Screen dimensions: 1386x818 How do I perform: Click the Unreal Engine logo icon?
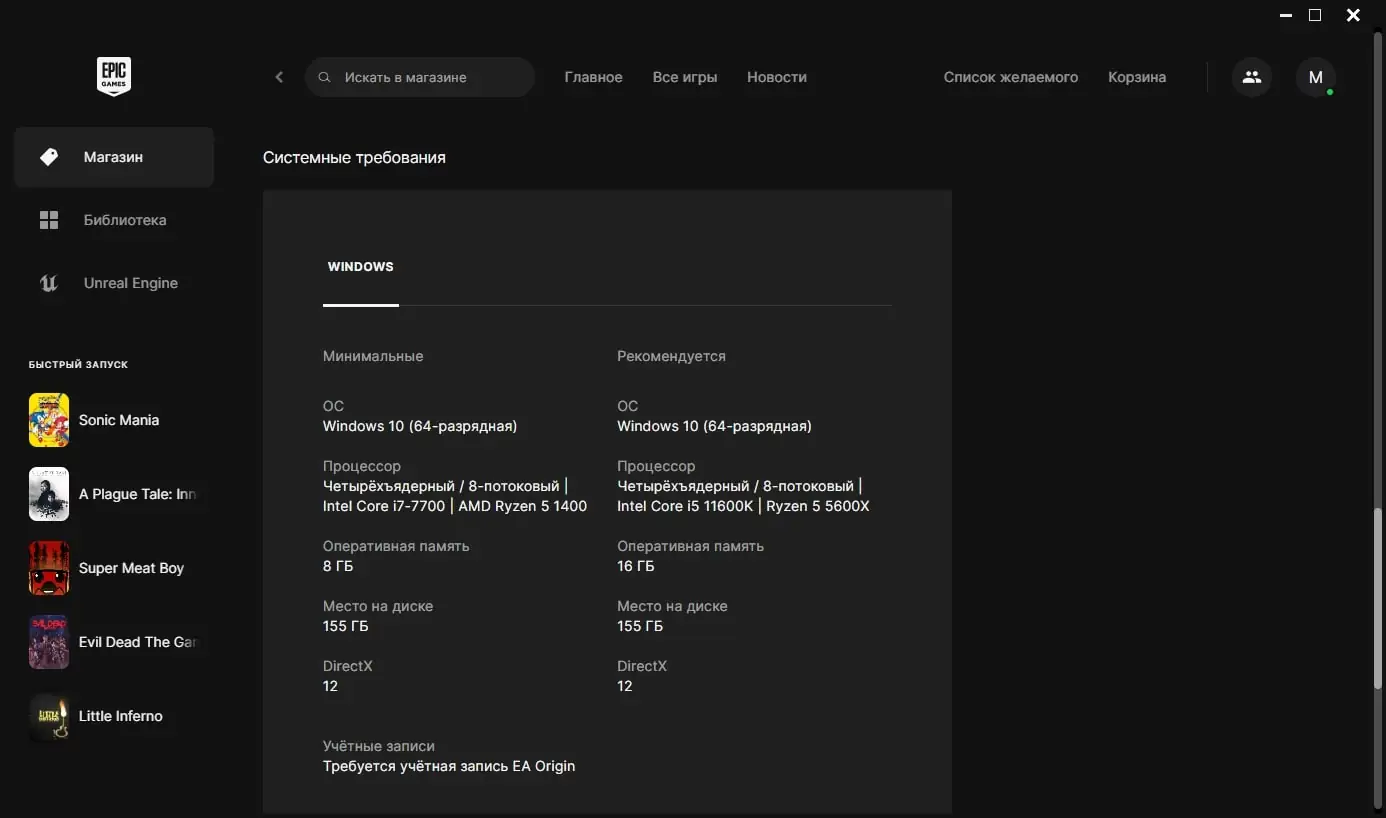coord(49,283)
